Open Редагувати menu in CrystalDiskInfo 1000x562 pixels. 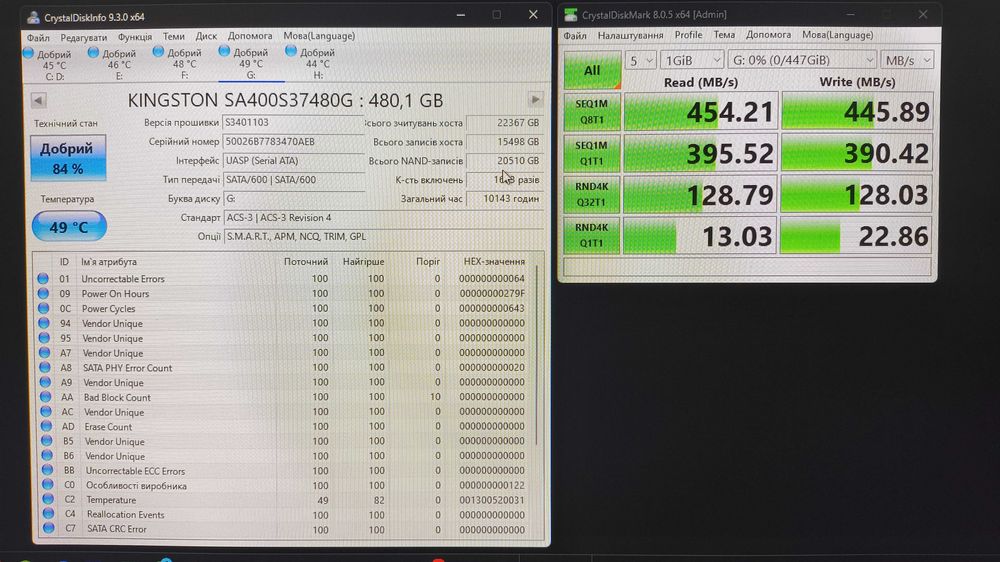pyautogui.click(x=84, y=38)
